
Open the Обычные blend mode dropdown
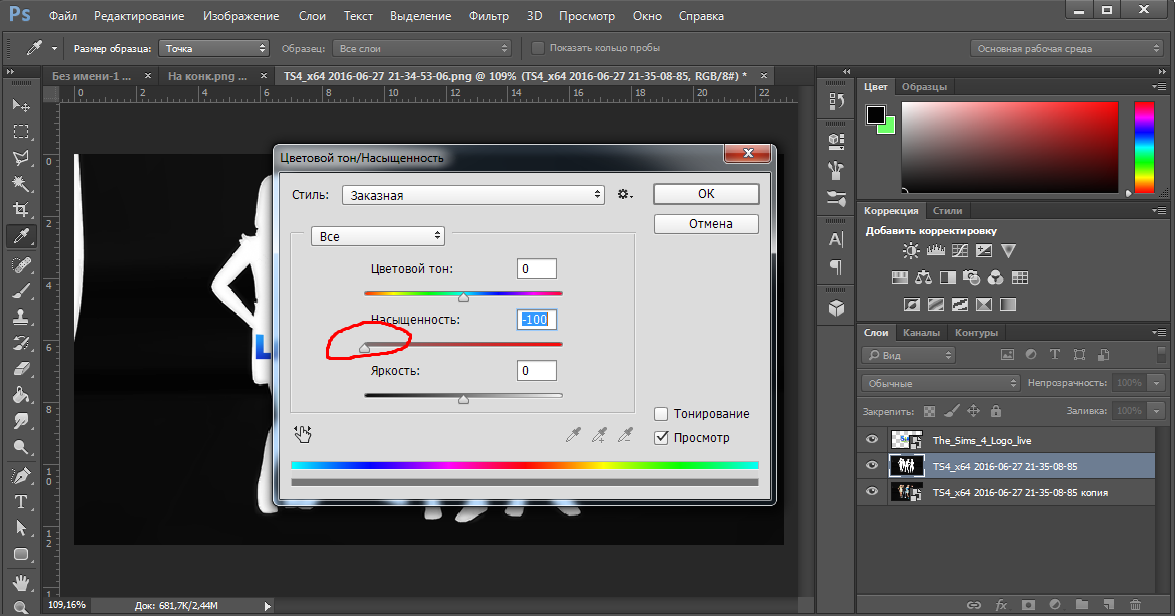940,383
